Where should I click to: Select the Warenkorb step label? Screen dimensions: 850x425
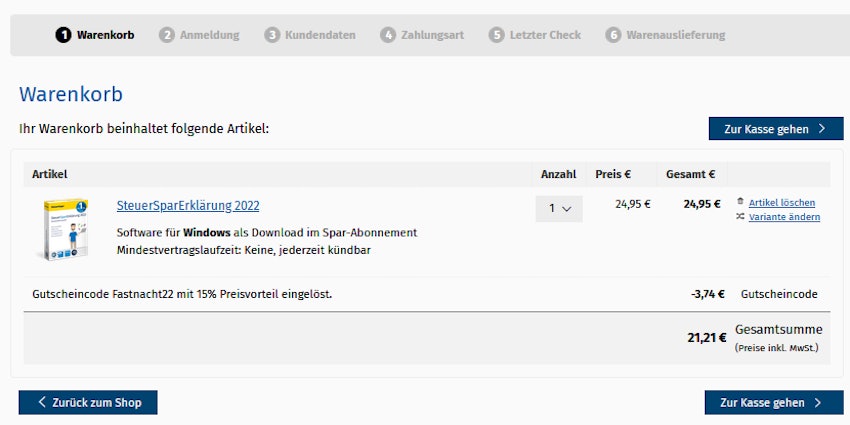[106, 35]
